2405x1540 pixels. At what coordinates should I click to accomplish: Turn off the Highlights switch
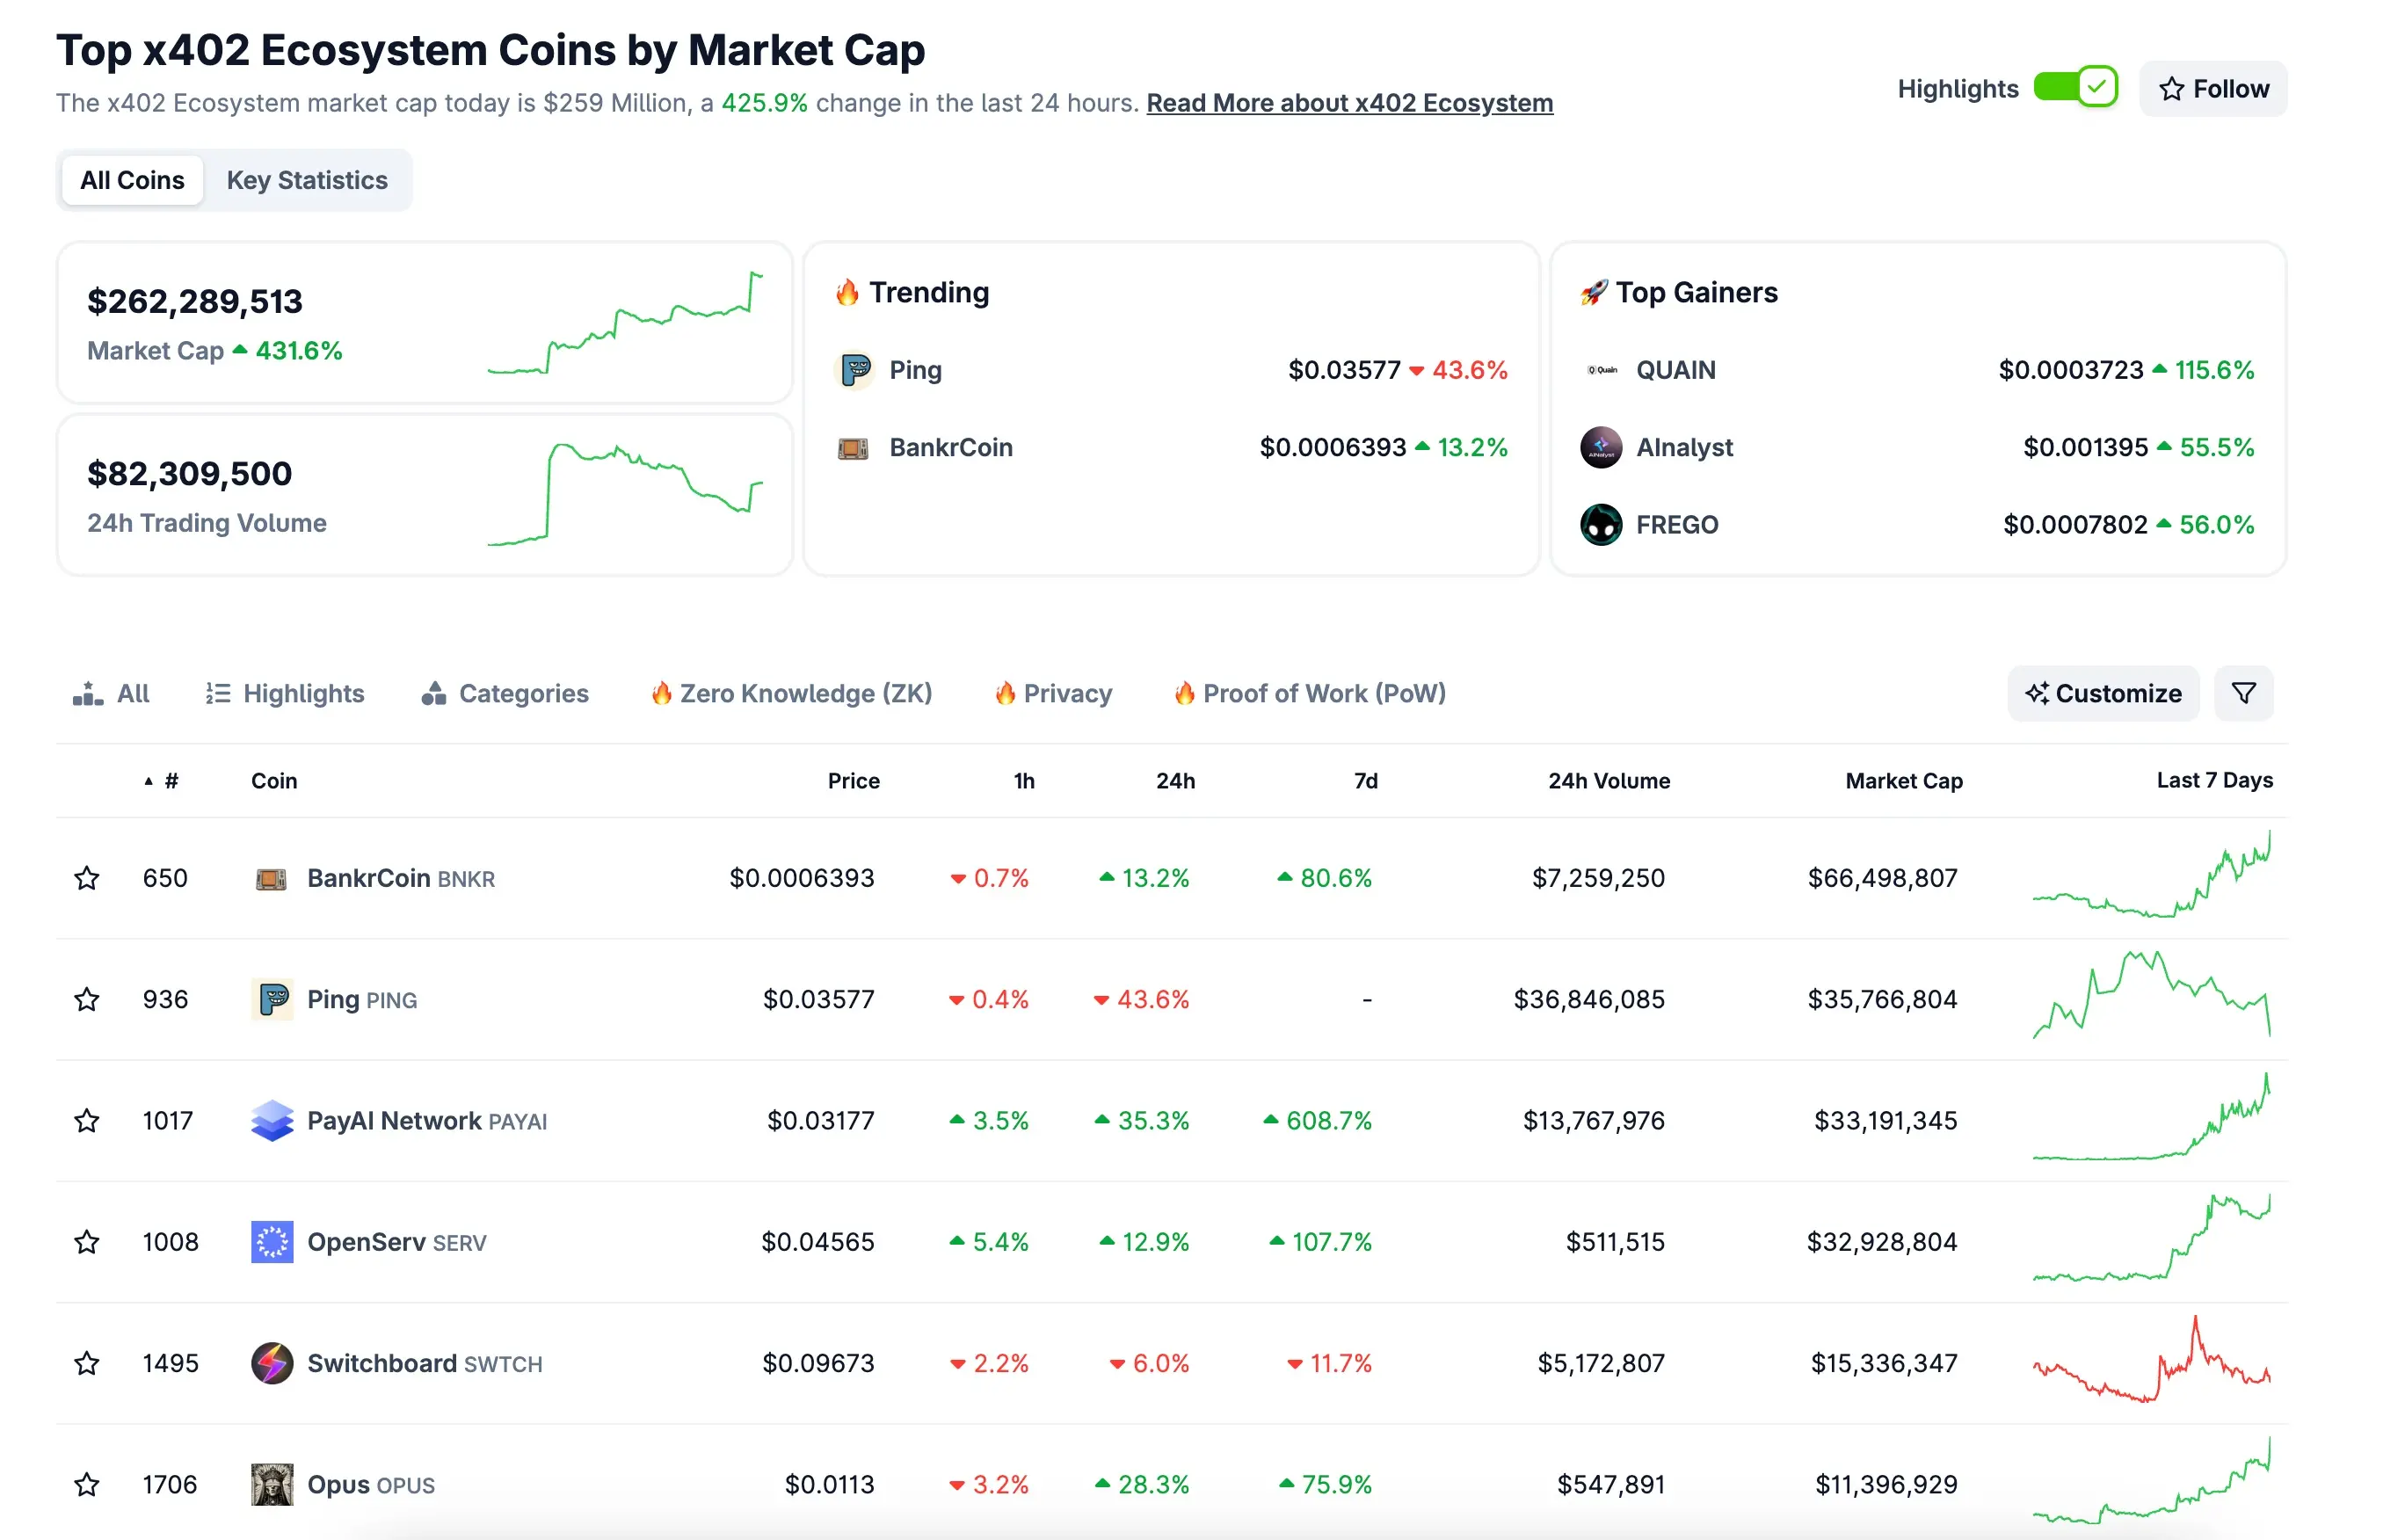[2075, 88]
